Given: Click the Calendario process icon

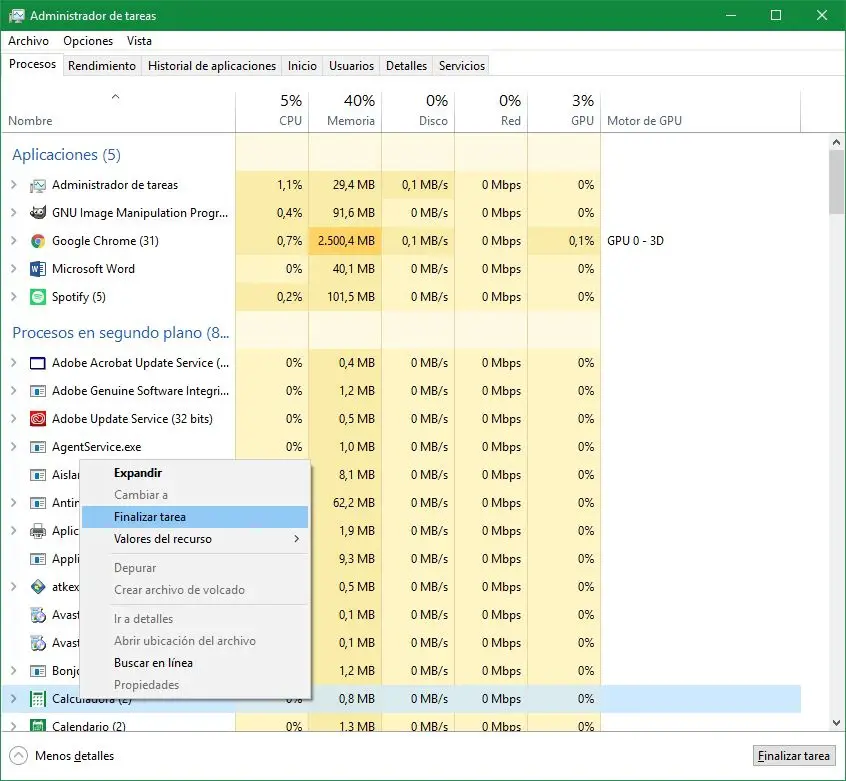Looking at the screenshot, I should click(x=38, y=727).
